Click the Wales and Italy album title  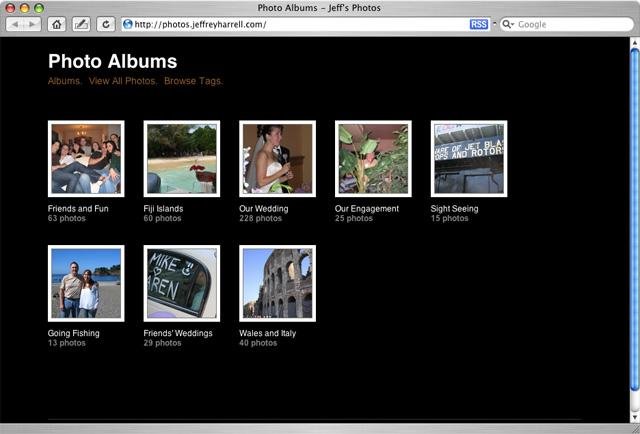[x=268, y=333]
